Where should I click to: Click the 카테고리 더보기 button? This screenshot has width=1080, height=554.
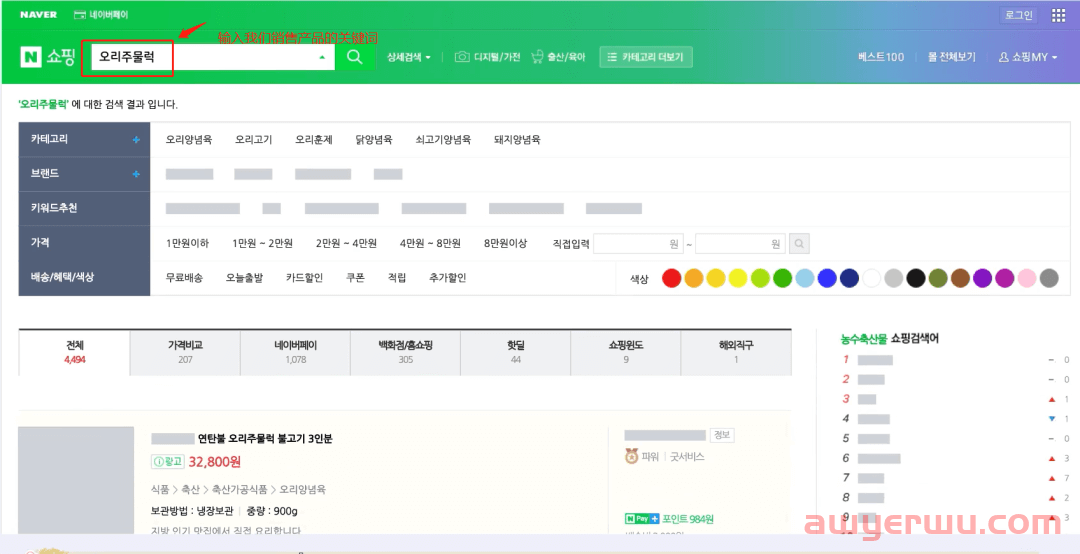tap(646, 57)
